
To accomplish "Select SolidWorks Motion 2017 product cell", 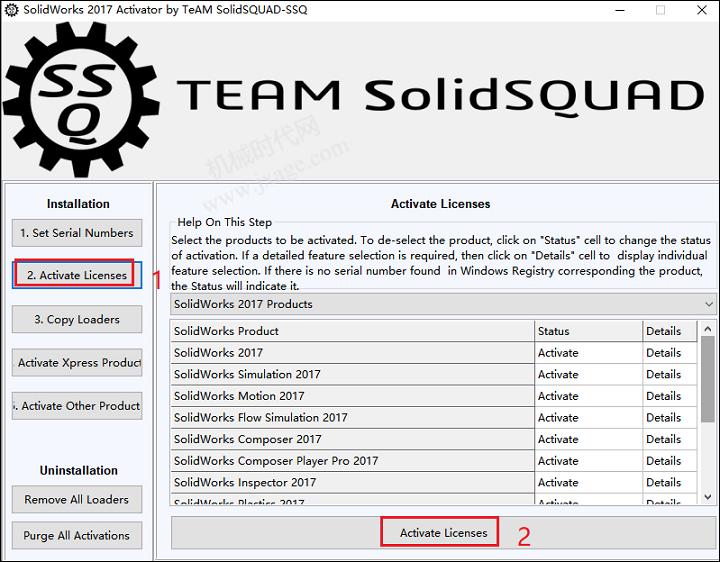I will tap(352, 396).
